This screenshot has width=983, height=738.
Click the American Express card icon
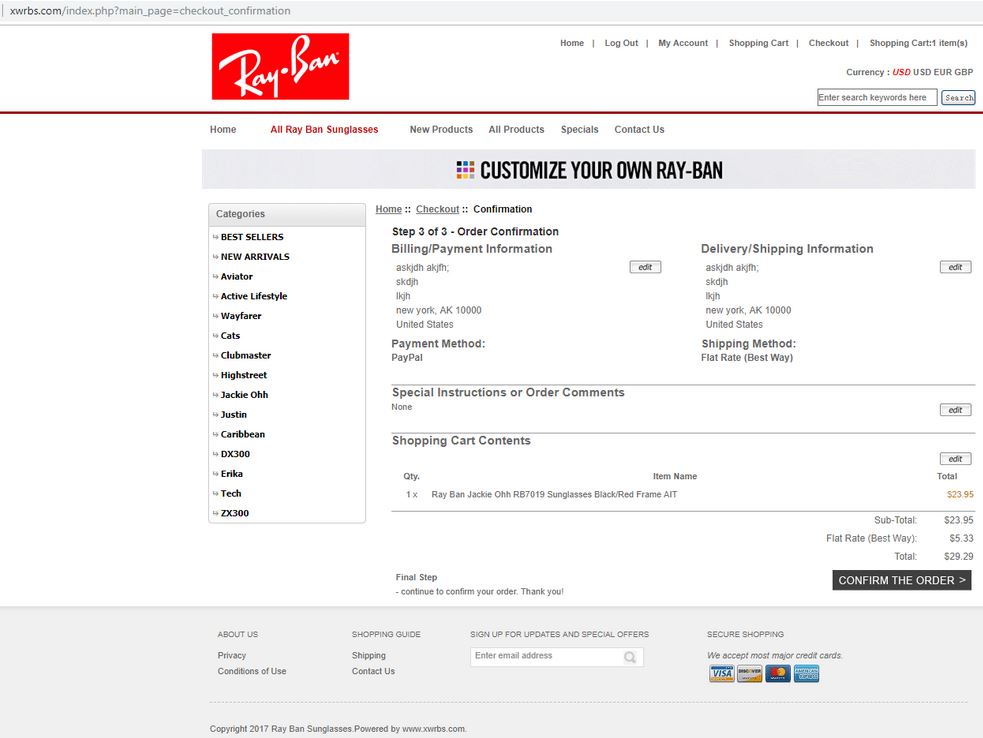point(806,673)
